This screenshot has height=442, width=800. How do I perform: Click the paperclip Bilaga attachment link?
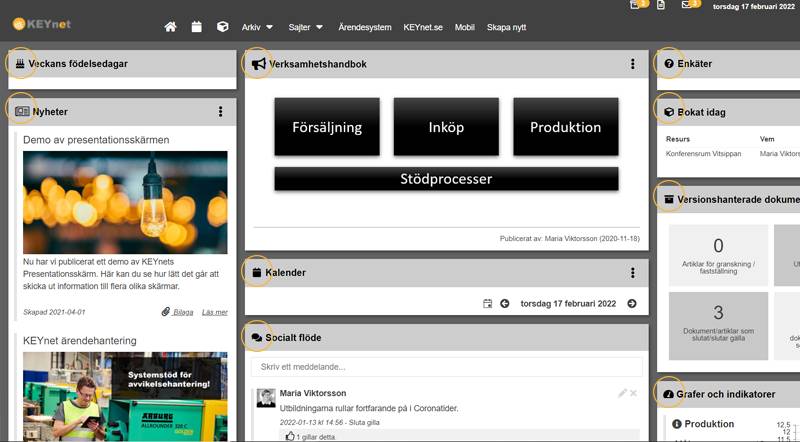[178, 312]
